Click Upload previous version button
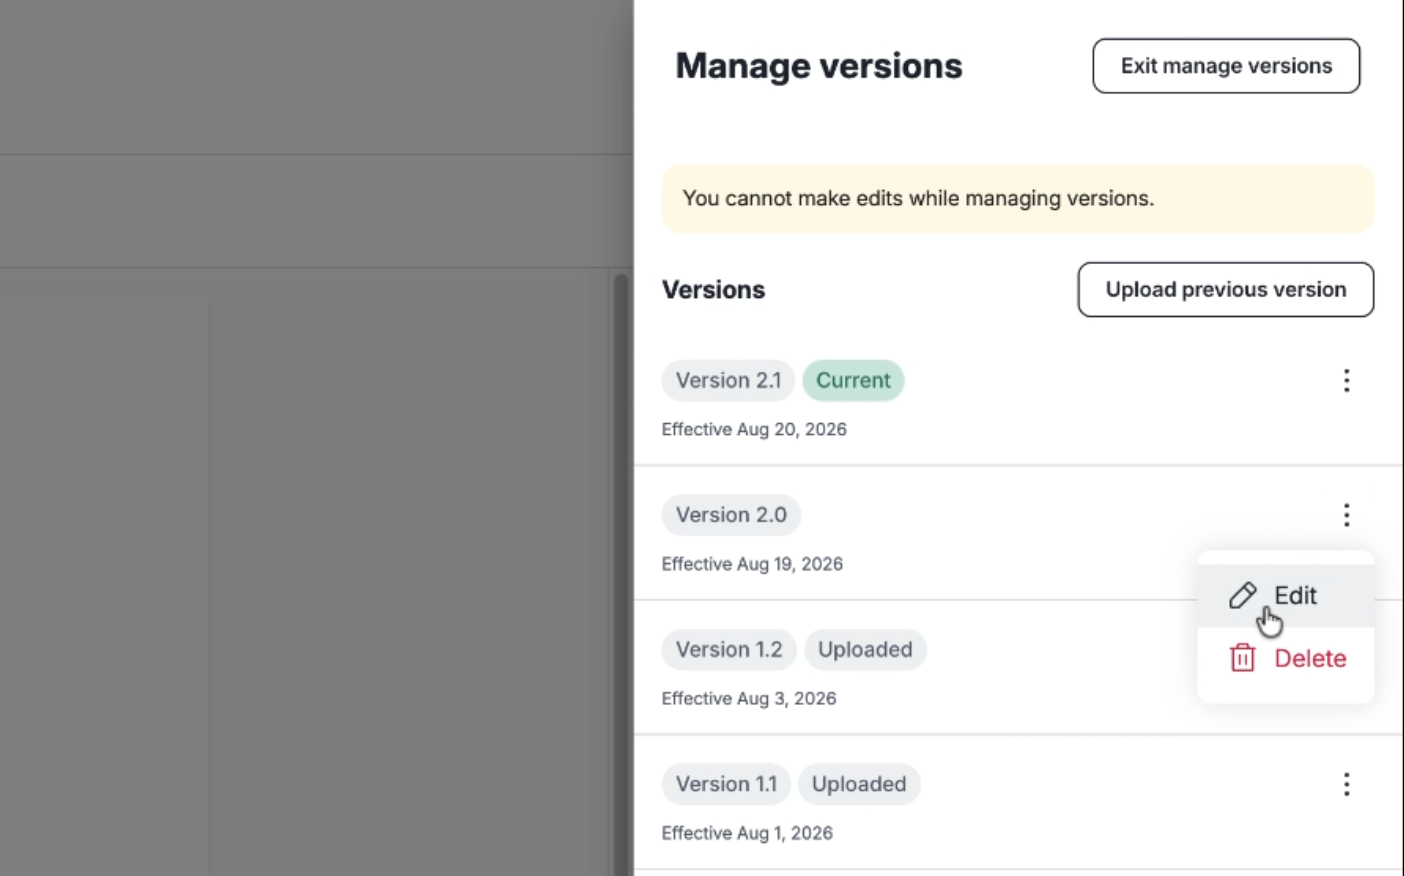Image resolution: width=1404 pixels, height=876 pixels. pyautogui.click(x=1226, y=290)
